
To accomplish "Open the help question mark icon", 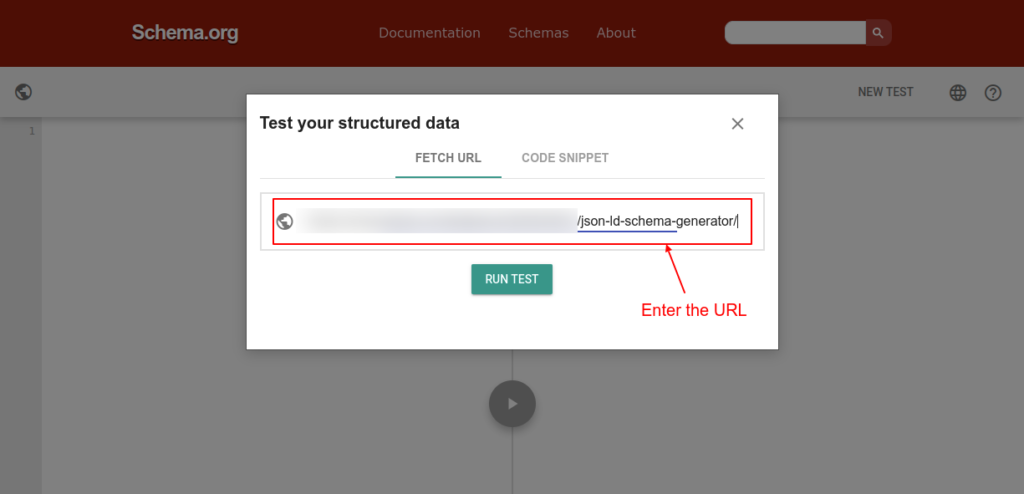I will tap(993, 93).
